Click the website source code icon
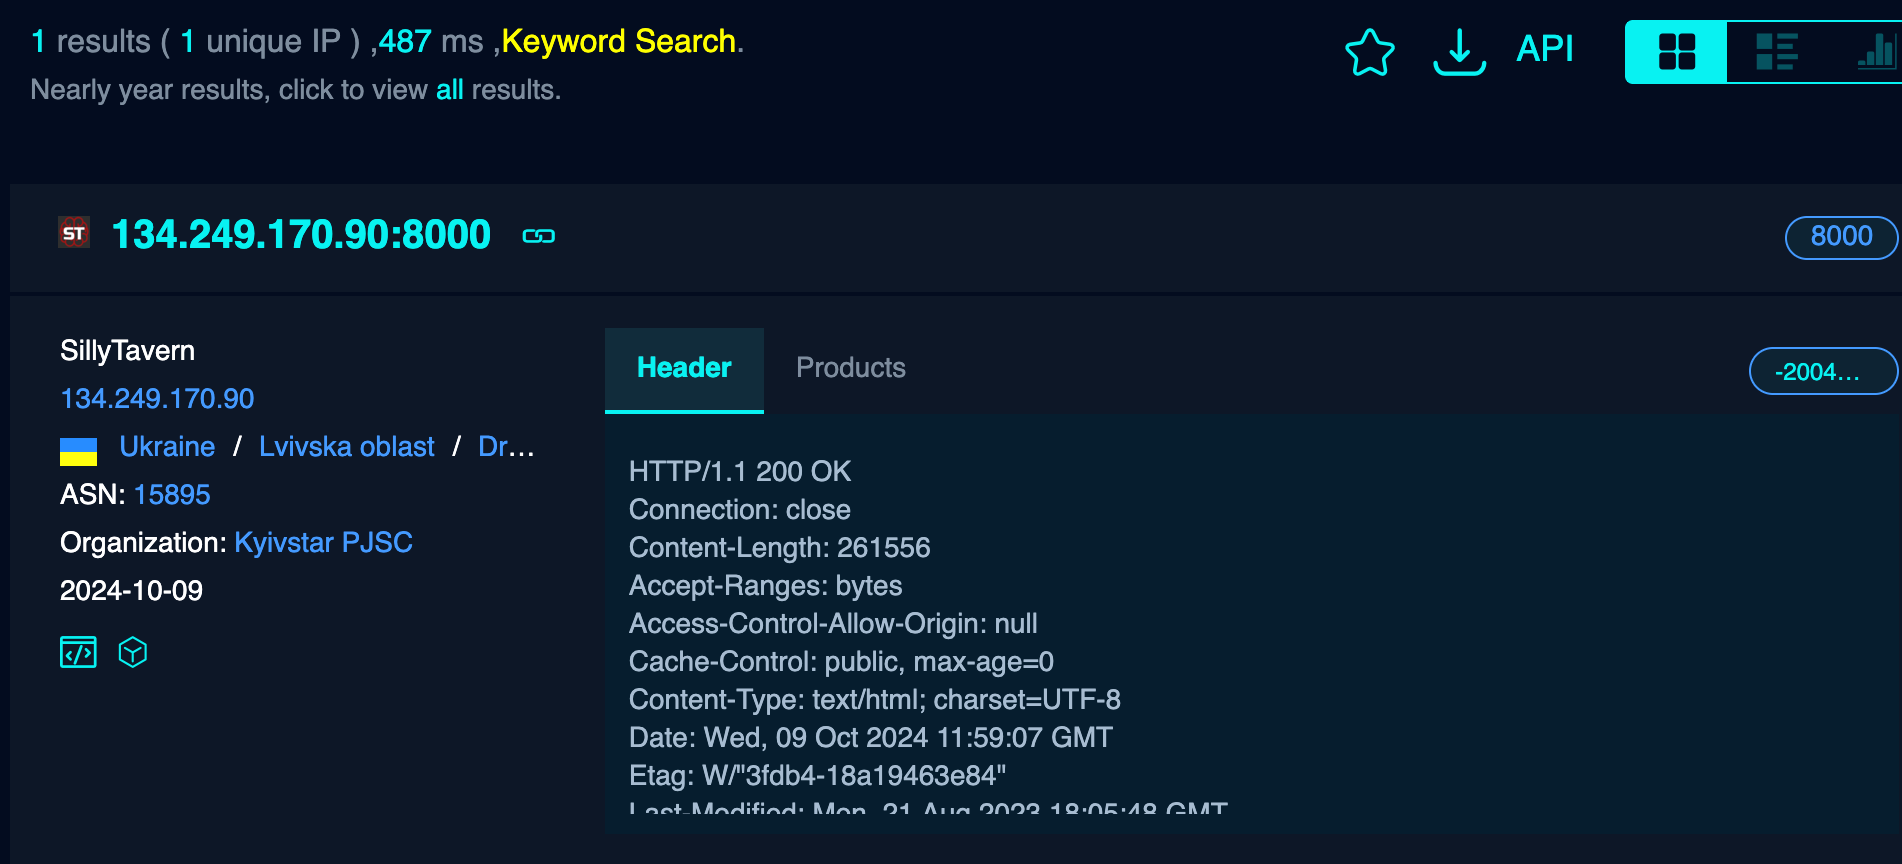The width and height of the screenshot is (1902, 864). (78, 652)
